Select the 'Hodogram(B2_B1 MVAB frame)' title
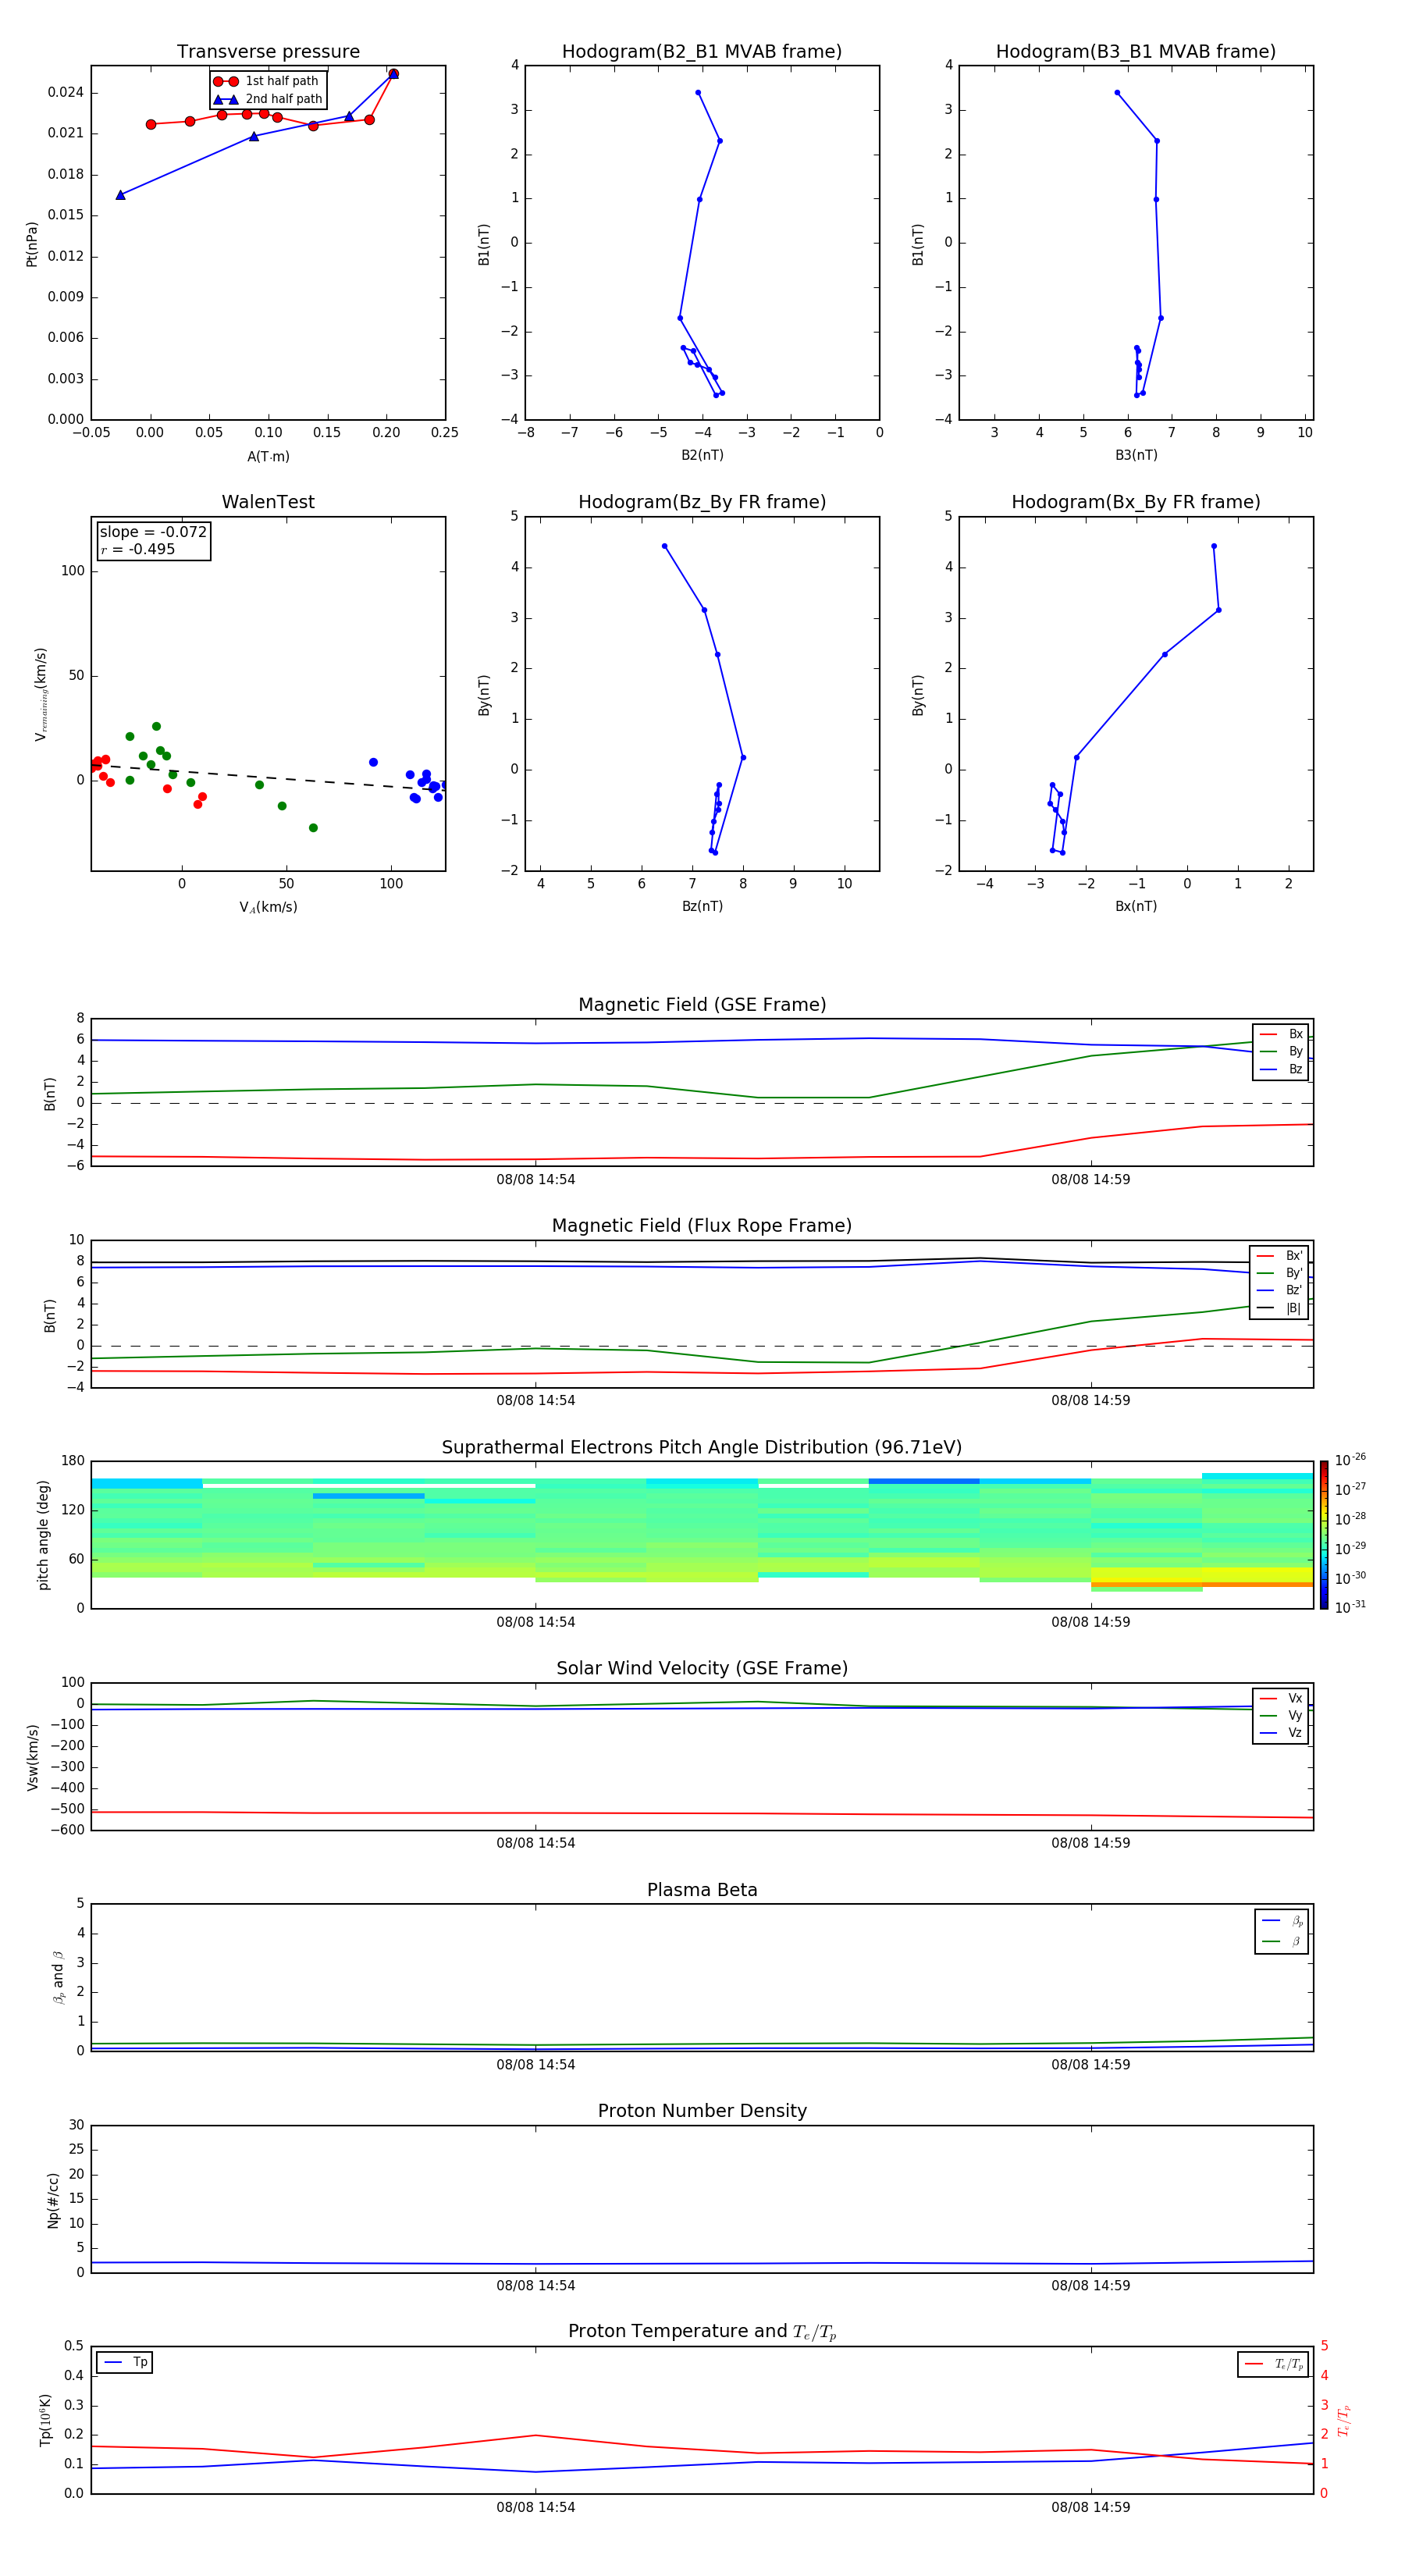This screenshot has width=1405, height=2576. [x=702, y=52]
